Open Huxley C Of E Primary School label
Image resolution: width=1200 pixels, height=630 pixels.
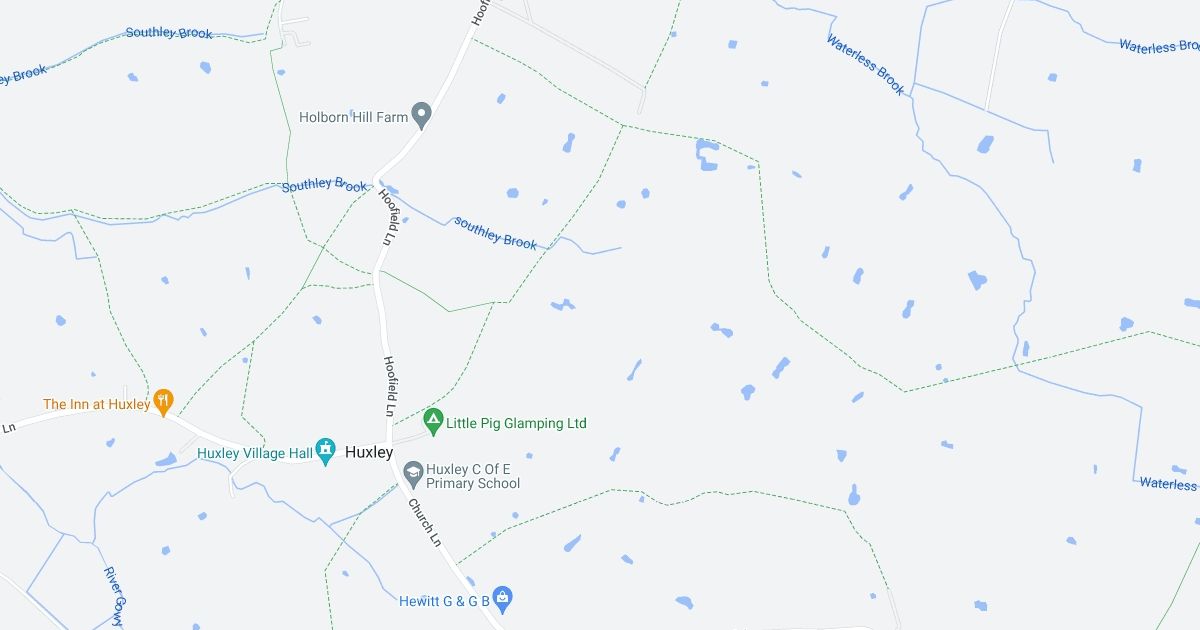(x=473, y=476)
